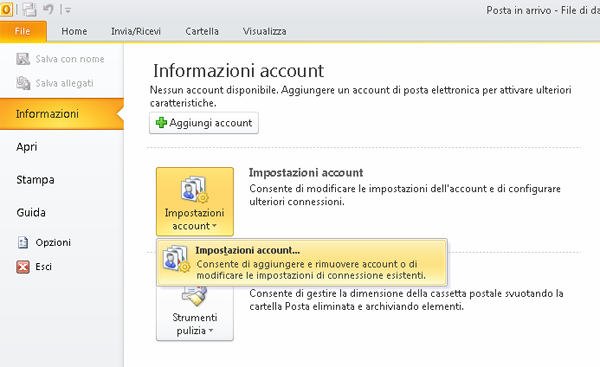Open the File tab

(23, 31)
